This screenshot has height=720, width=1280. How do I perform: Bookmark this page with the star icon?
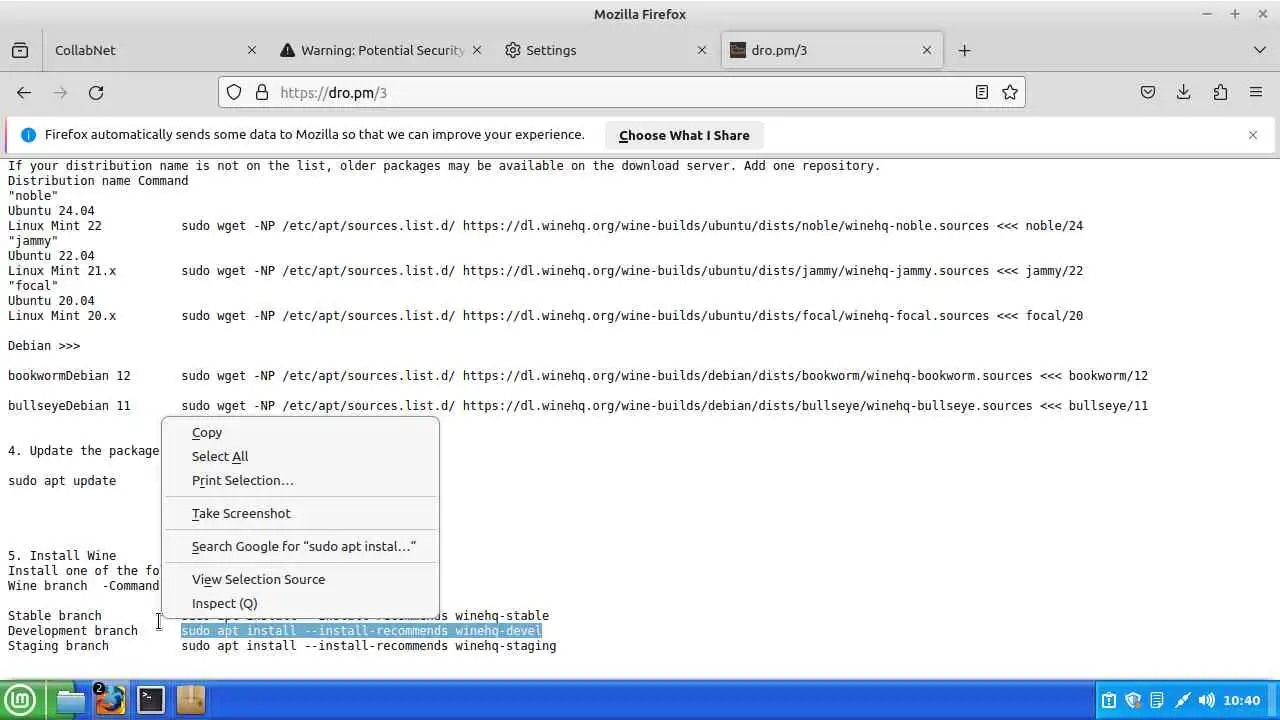point(1010,92)
